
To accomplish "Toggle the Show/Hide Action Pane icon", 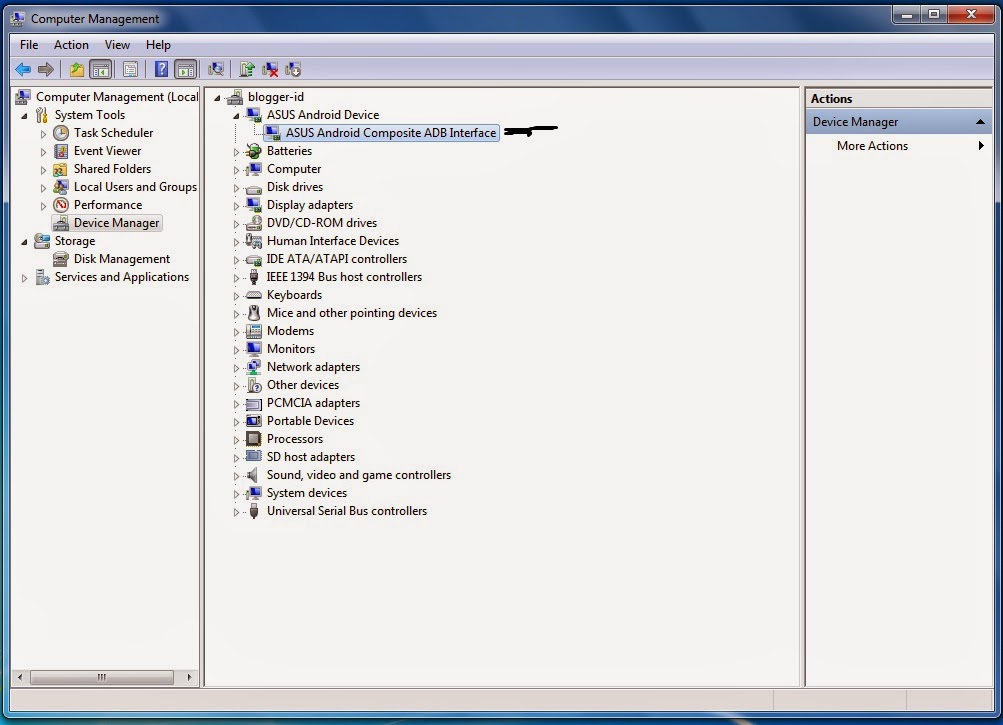I will [x=186, y=69].
